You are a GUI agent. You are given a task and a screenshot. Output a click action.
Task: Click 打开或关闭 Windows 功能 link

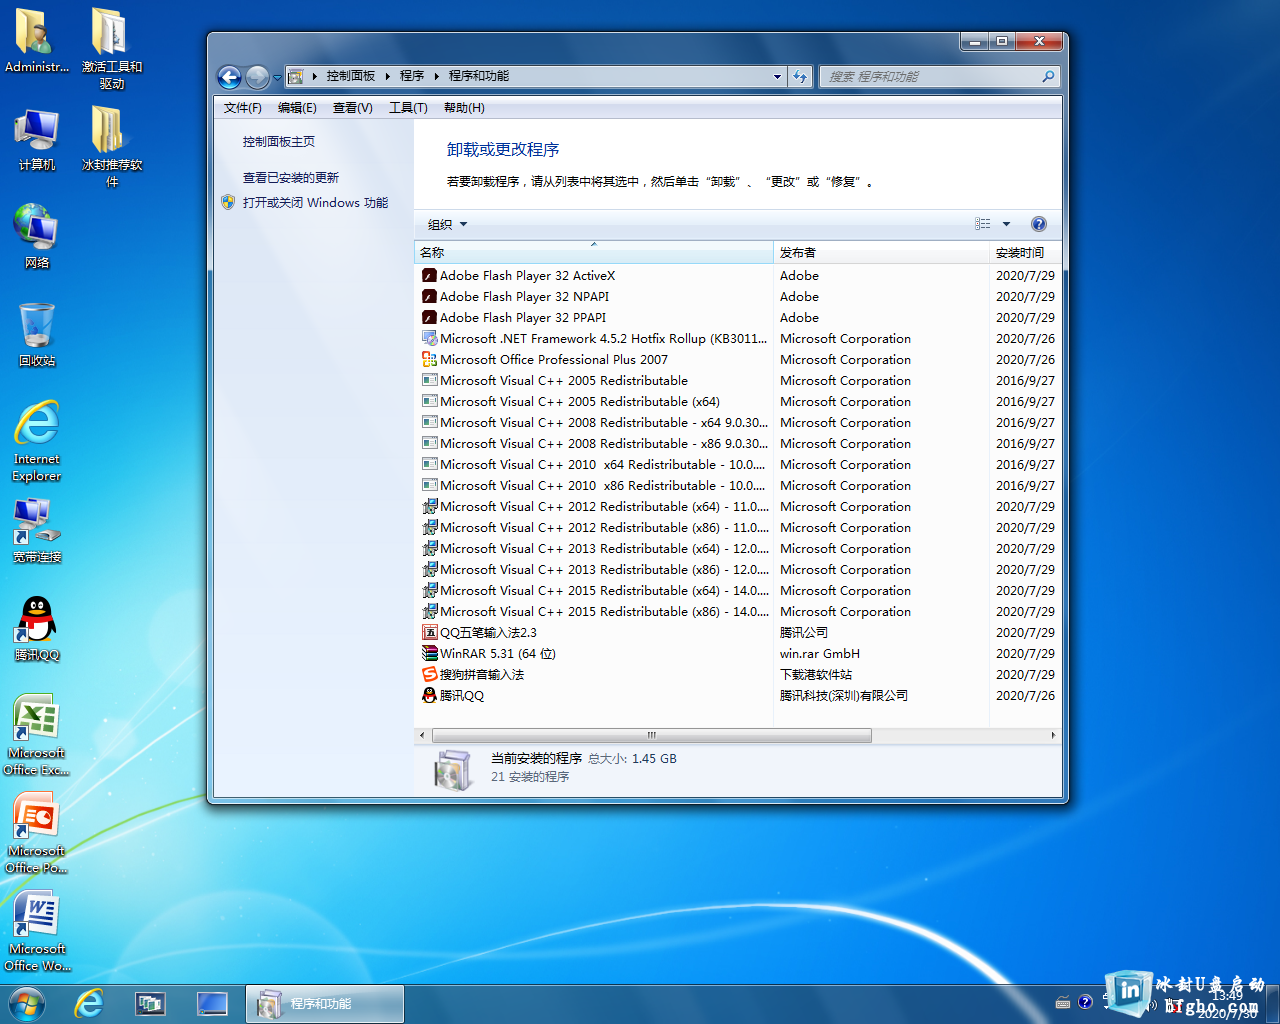[x=315, y=203]
